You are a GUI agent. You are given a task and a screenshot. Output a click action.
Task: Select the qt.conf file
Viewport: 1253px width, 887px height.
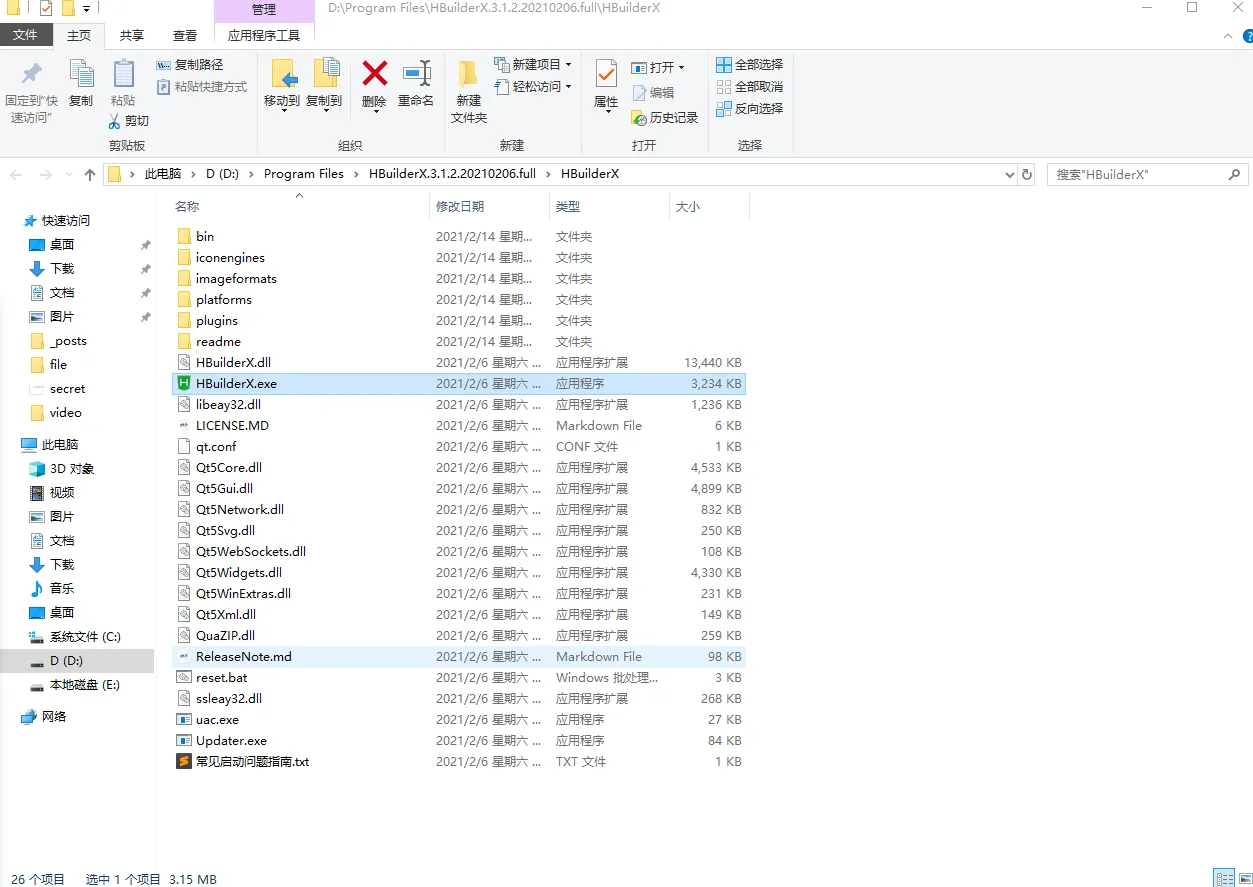(458, 447)
